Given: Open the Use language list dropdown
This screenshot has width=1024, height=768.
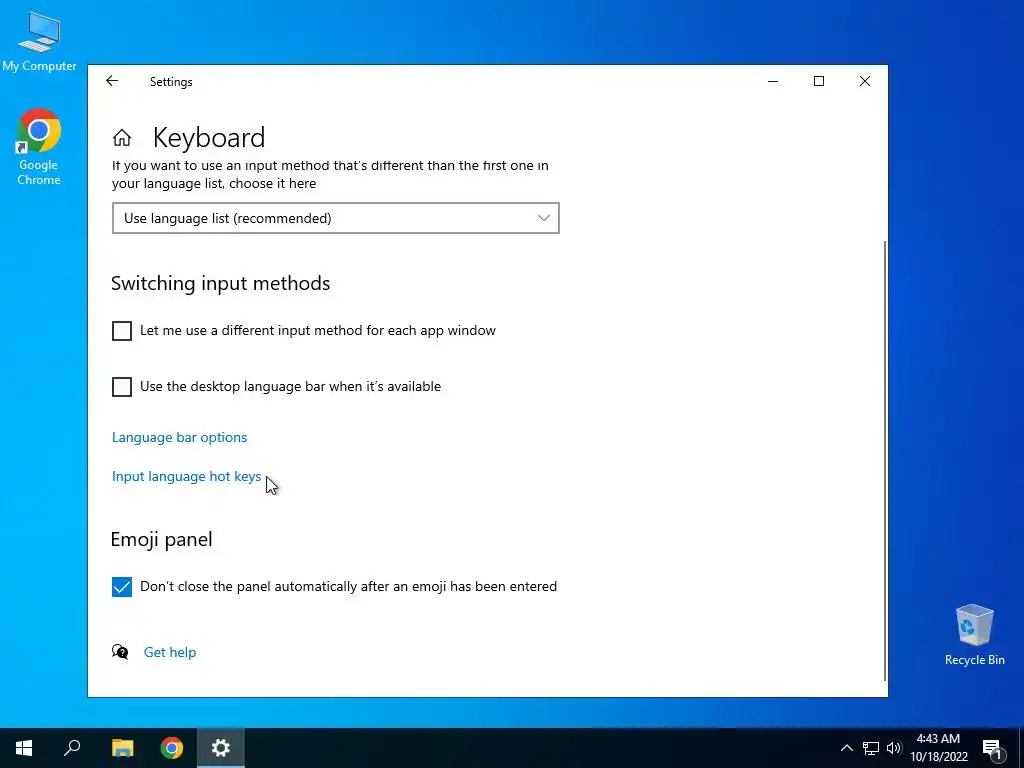Looking at the screenshot, I should pos(336,218).
